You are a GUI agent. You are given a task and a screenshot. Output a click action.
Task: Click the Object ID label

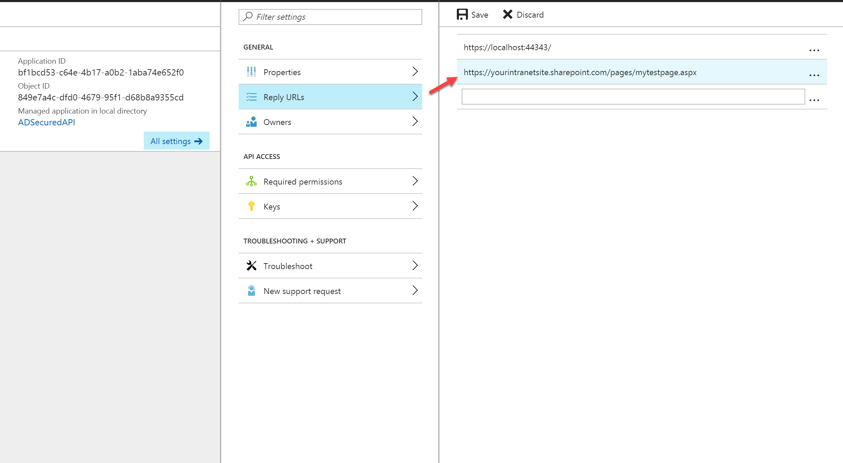(x=33, y=86)
